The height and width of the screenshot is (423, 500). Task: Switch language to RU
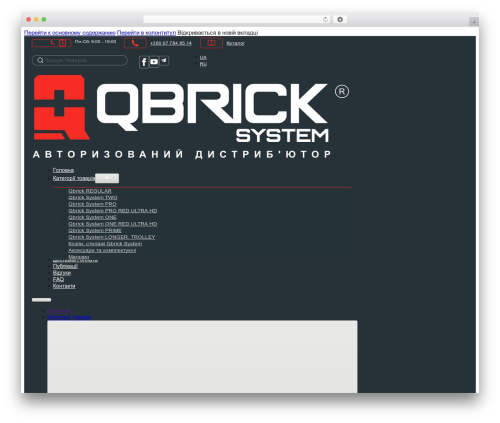tap(203, 64)
